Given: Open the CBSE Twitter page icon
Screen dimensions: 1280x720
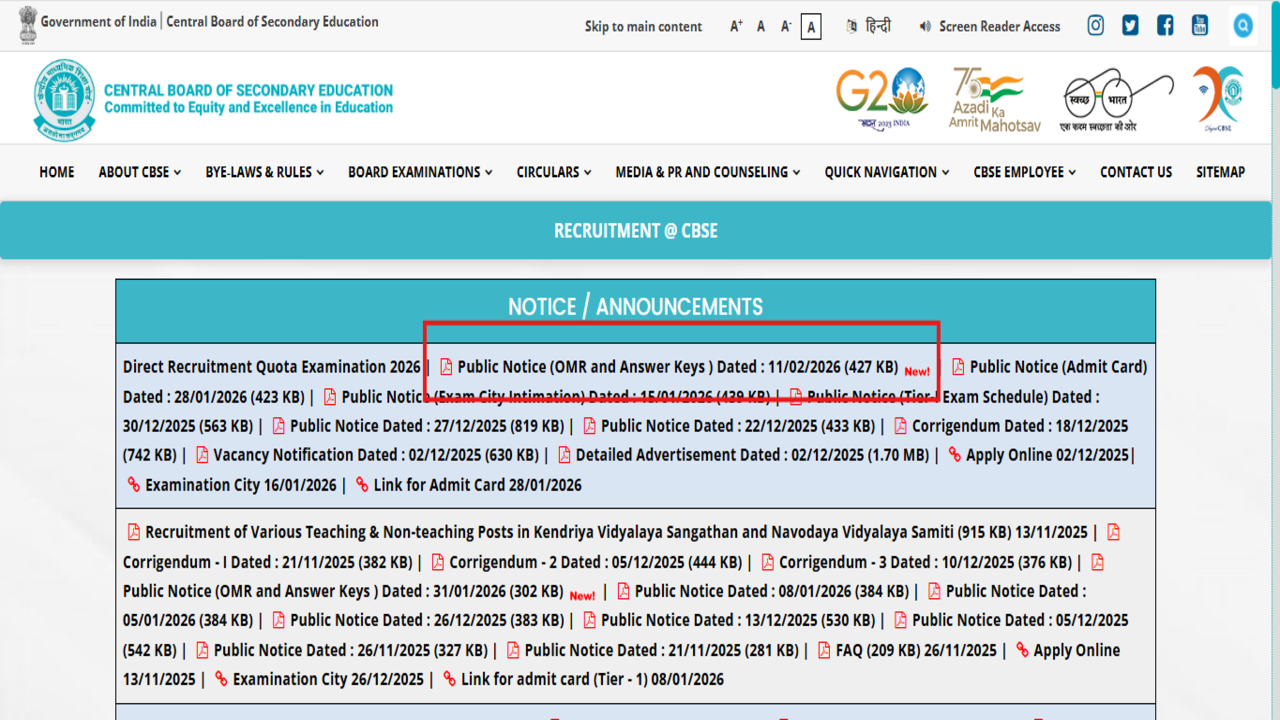Looking at the screenshot, I should [x=1130, y=26].
